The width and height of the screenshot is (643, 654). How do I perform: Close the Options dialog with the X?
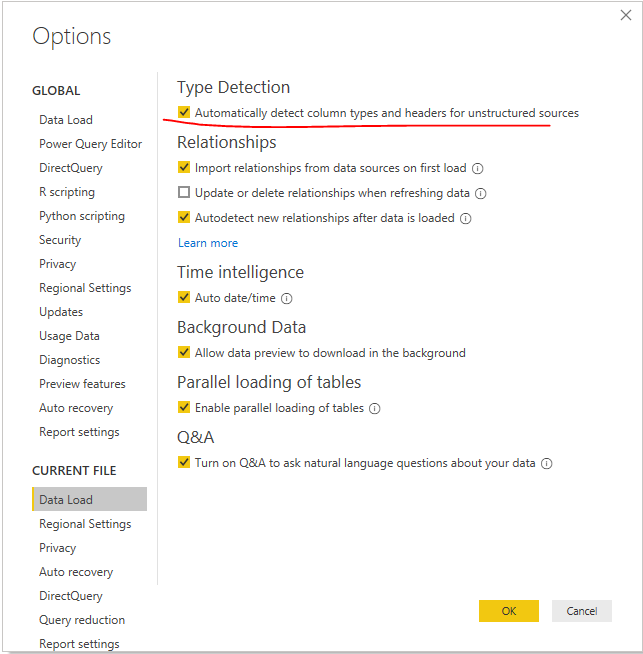626,15
